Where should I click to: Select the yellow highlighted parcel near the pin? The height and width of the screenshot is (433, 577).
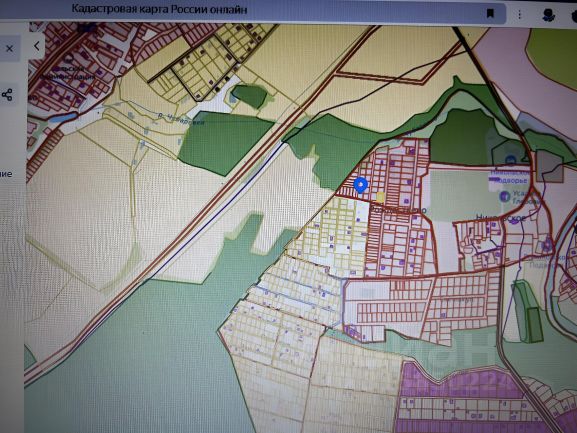380,198
